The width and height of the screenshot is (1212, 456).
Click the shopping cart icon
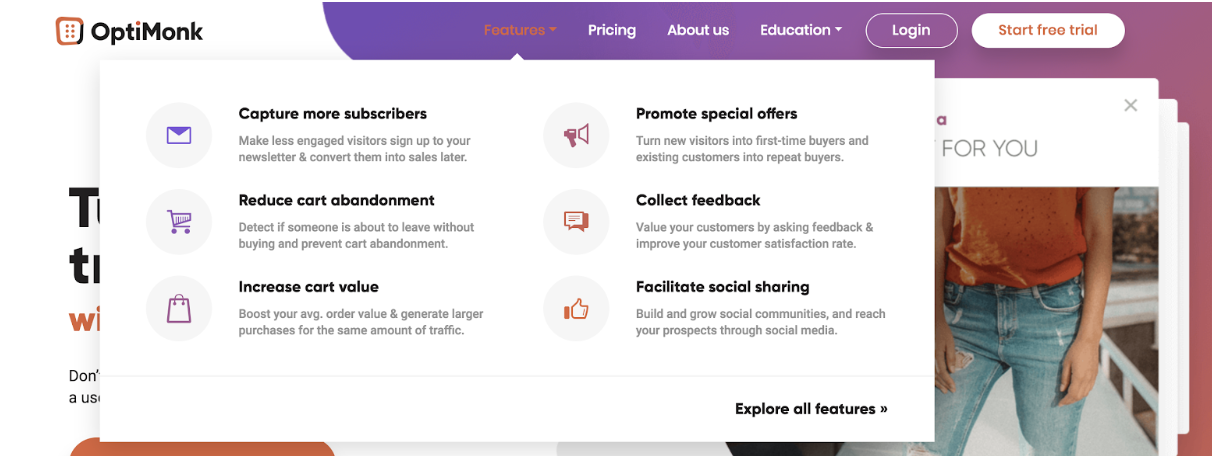pyautogui.click(x=179, y=222)
